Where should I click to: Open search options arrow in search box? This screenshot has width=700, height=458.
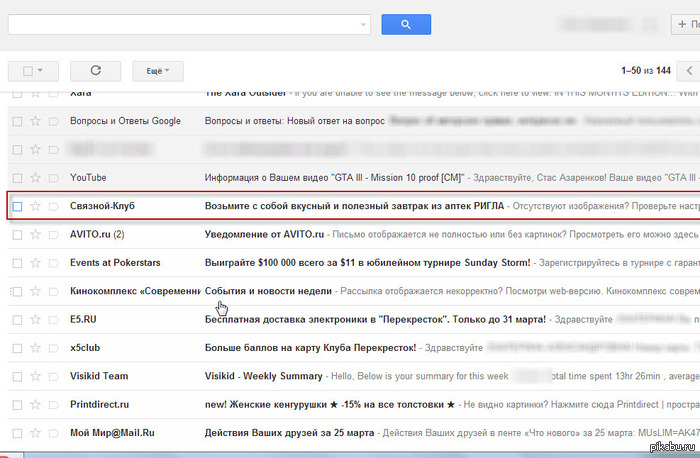tap(363, 24)
